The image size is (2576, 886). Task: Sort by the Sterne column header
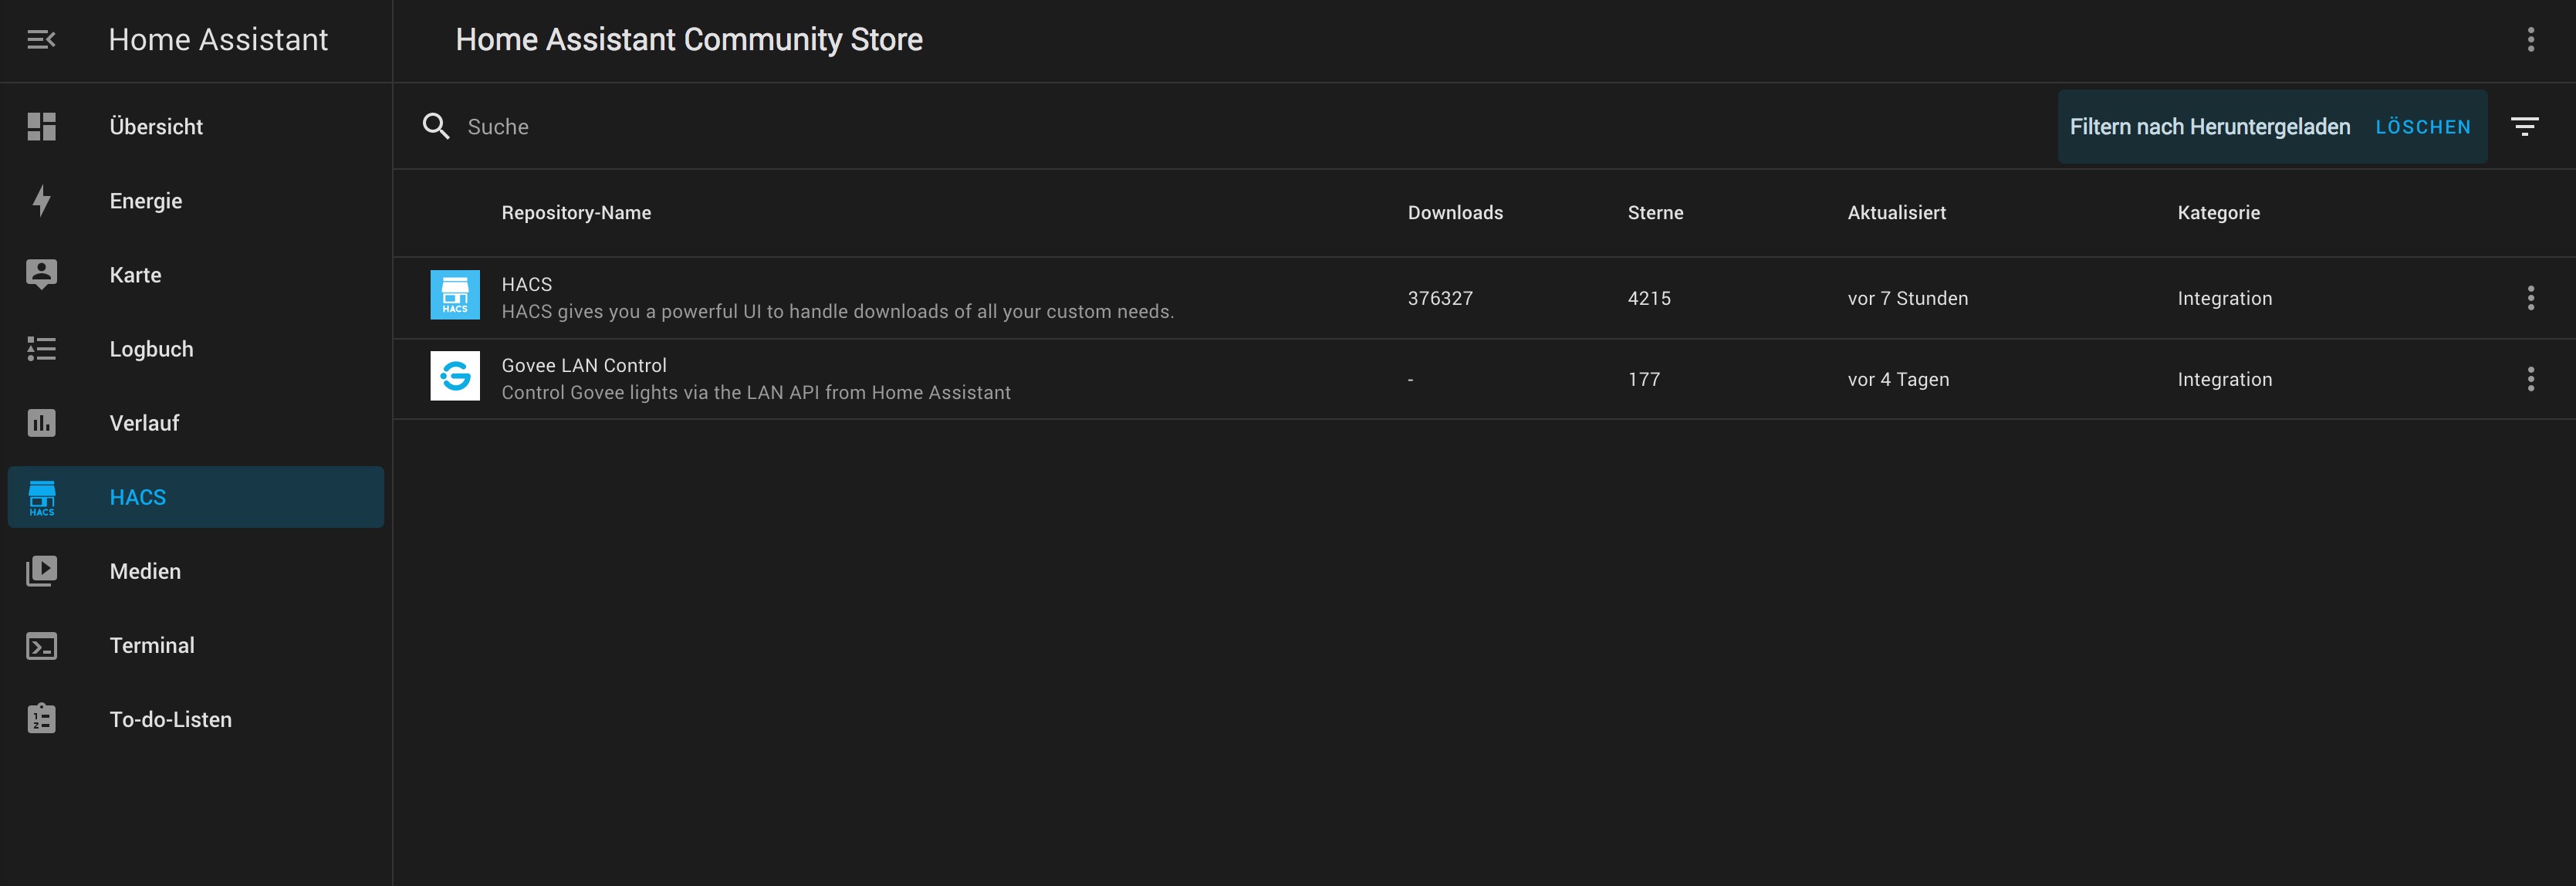(x=1654, y=213)
